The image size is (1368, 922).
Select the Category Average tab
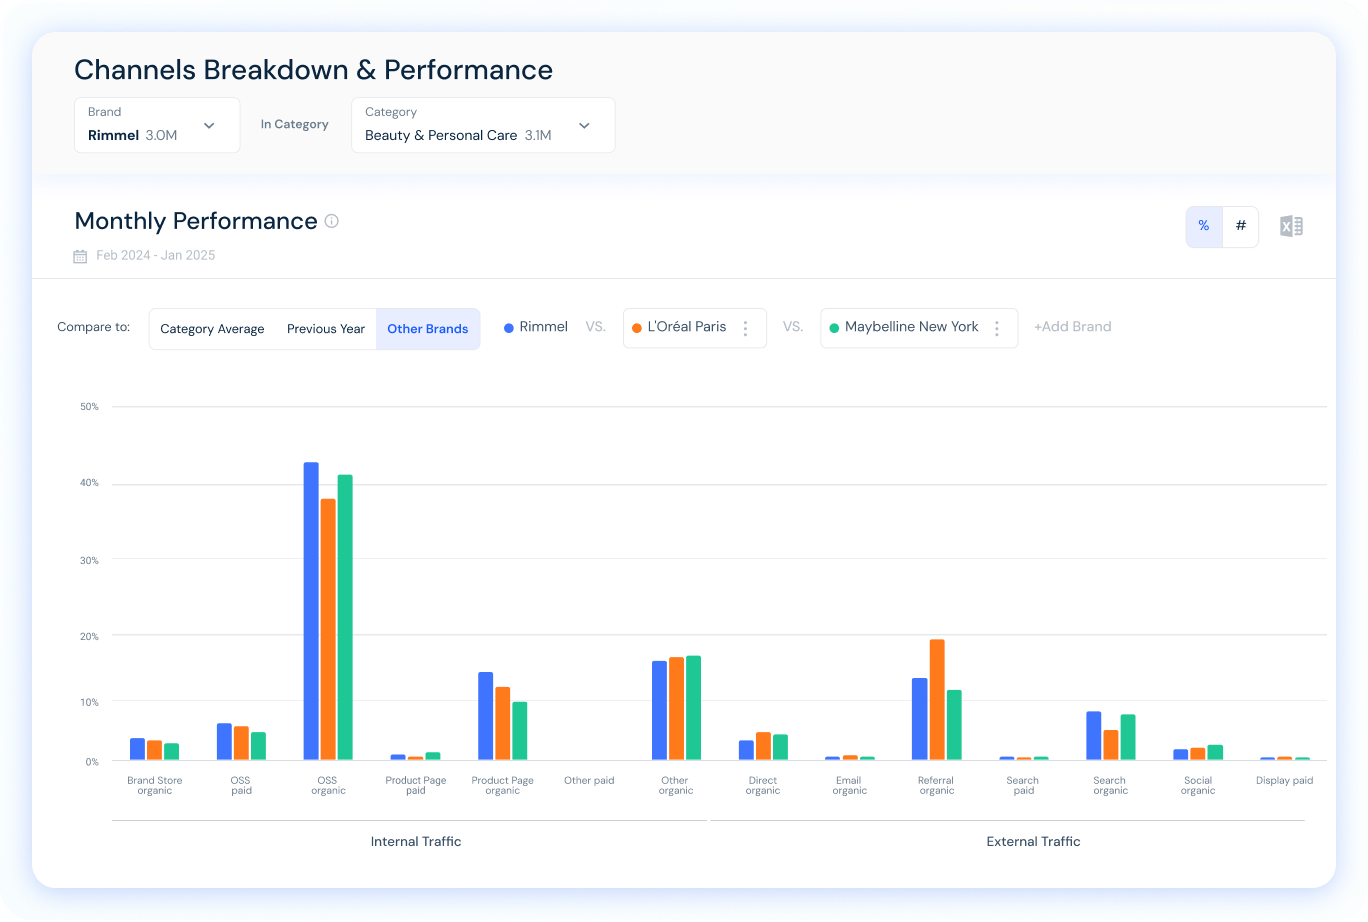click(x=212, y=328)
